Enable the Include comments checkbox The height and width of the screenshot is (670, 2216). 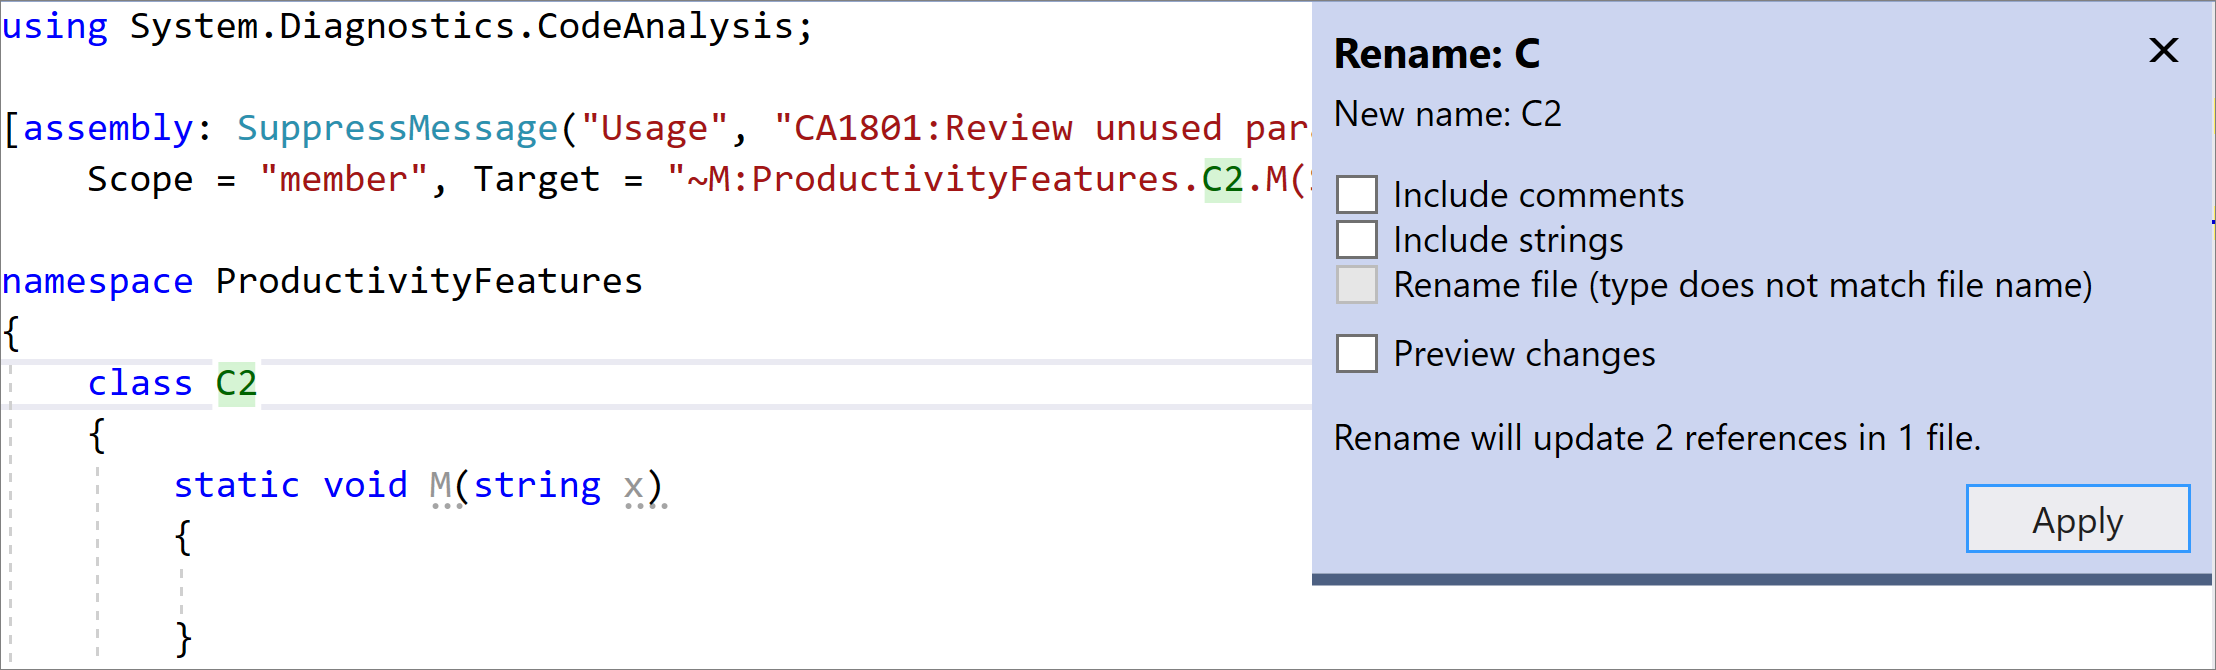pos(1357,194)
